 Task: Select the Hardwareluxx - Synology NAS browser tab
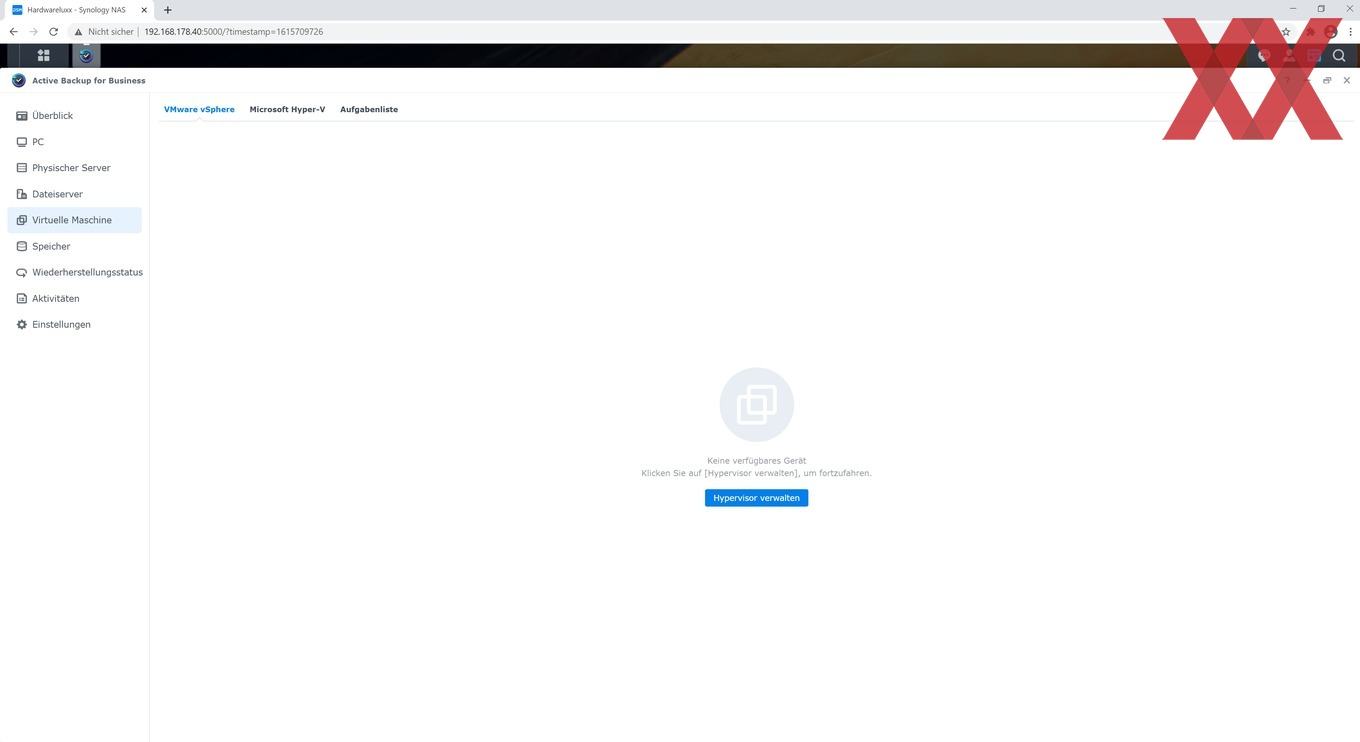tap(80, 10)
